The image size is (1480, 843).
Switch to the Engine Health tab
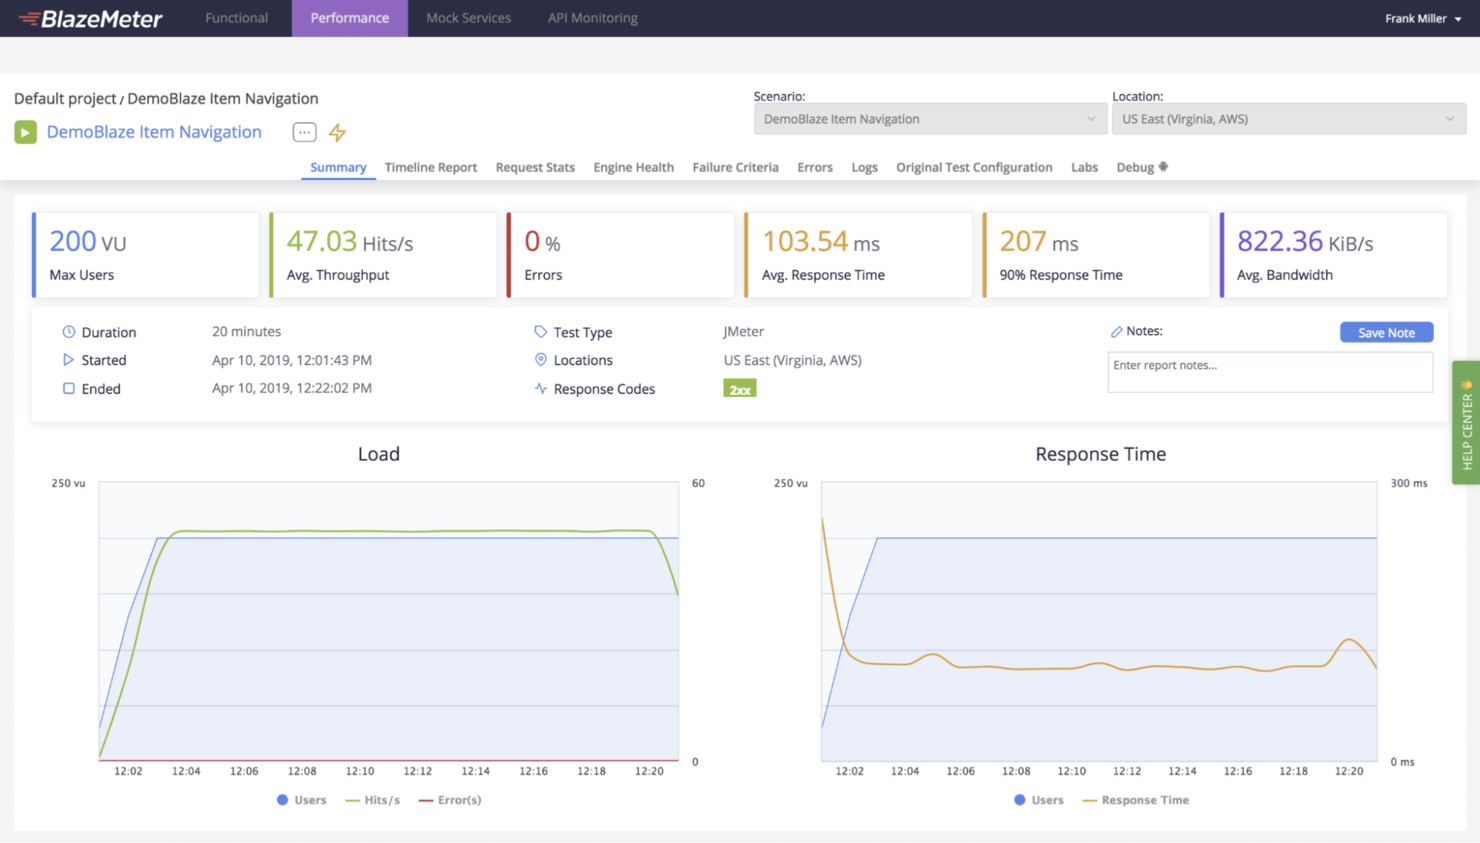[x=633, y=167]
